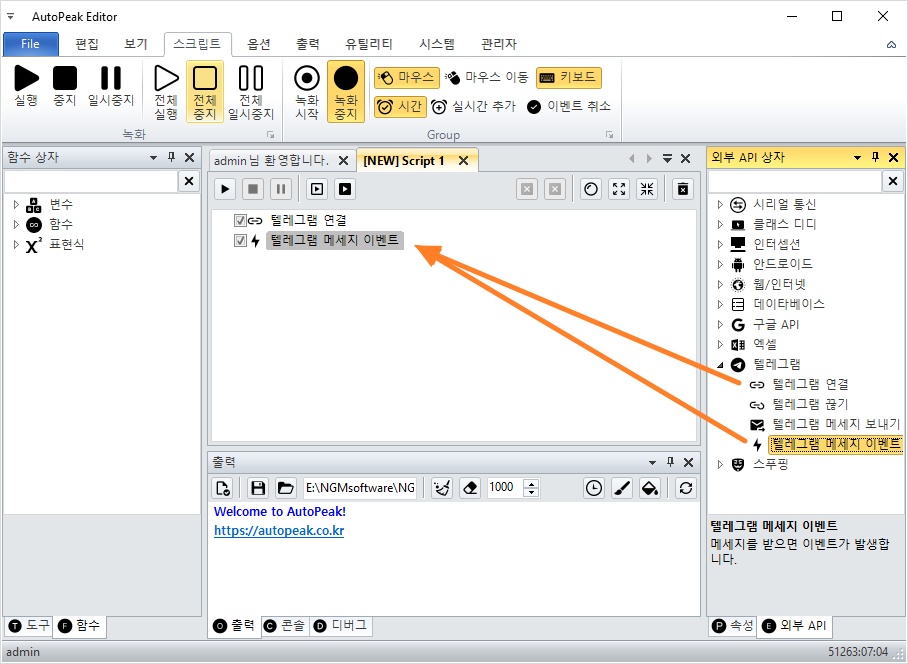Expand the 변수 tree node

[16, 204]
